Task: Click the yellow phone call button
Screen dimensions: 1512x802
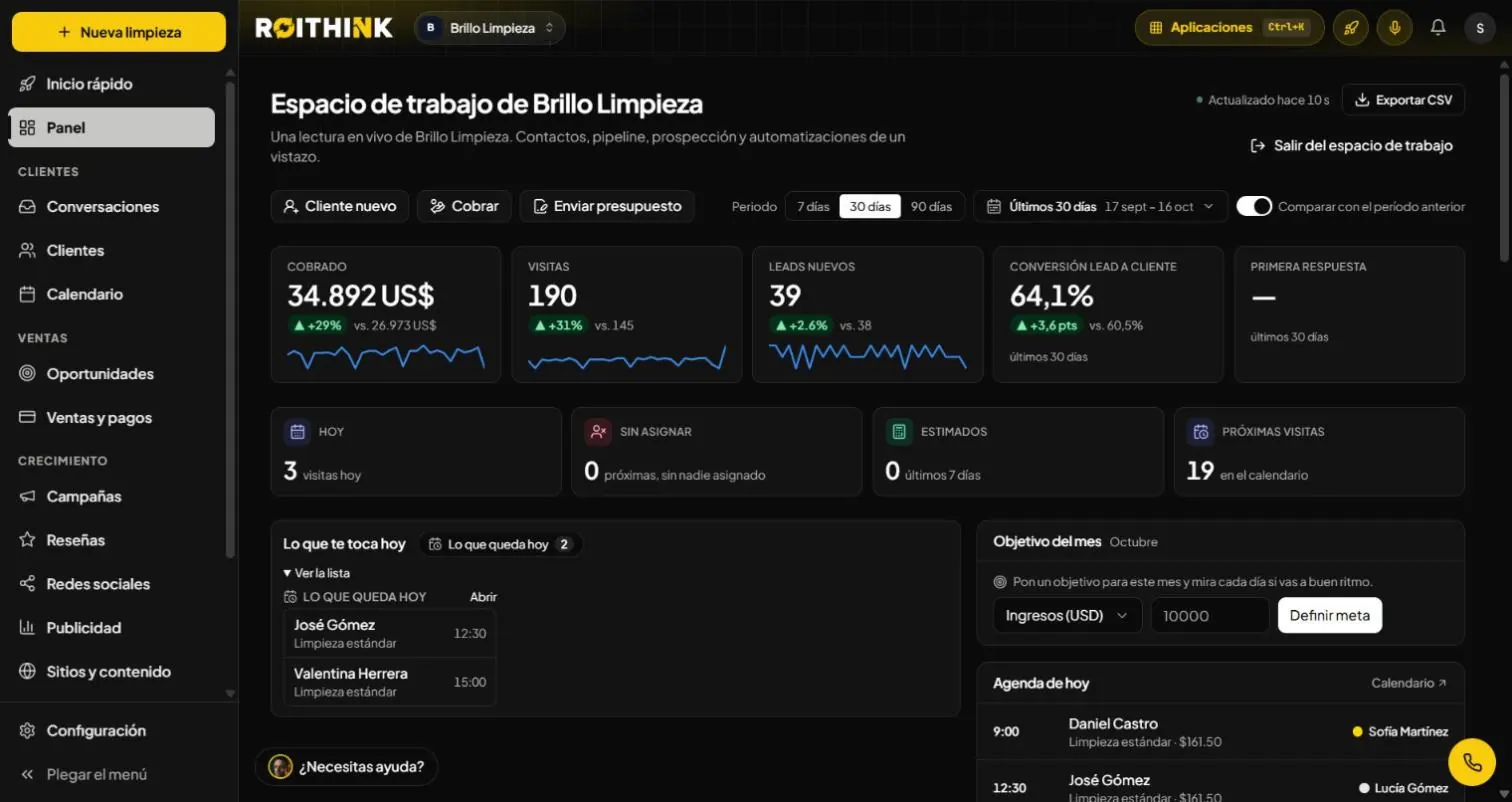Action: [x=1471, y=762]
